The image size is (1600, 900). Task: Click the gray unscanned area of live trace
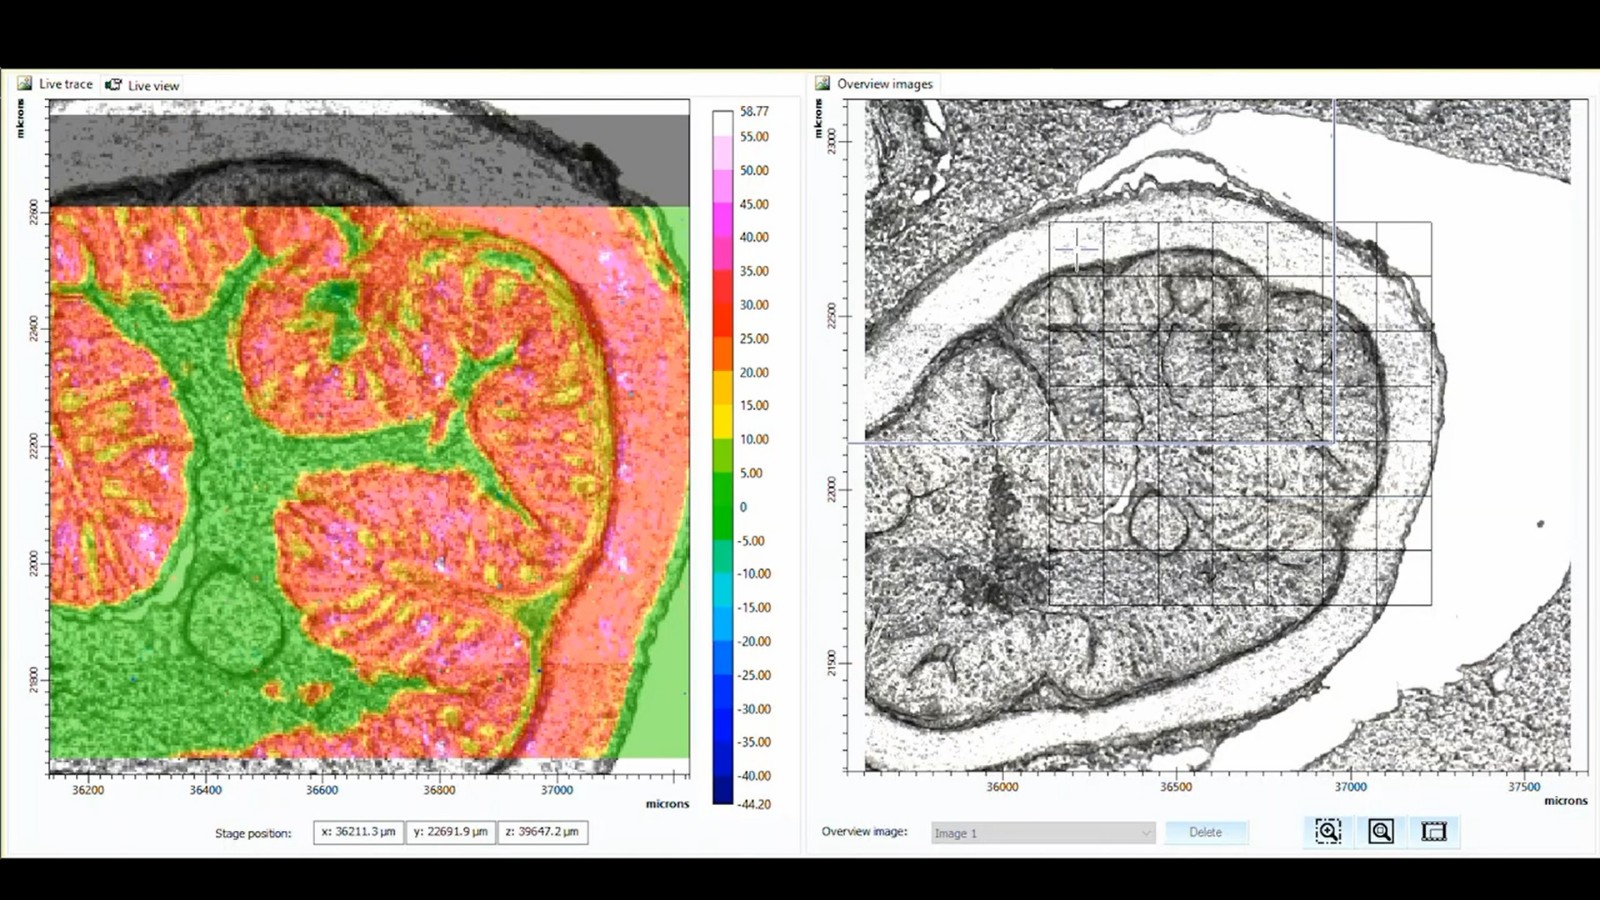coord(368,160)
